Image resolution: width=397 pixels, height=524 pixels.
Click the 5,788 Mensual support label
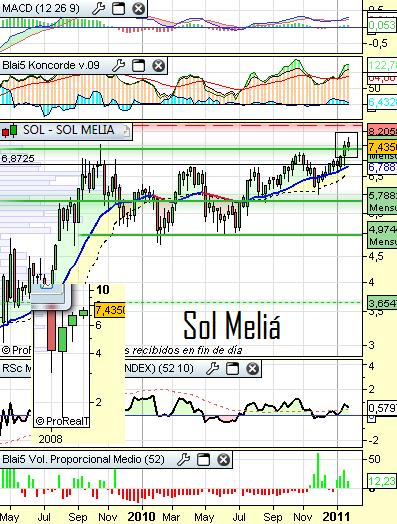click(x=382, y=202)
